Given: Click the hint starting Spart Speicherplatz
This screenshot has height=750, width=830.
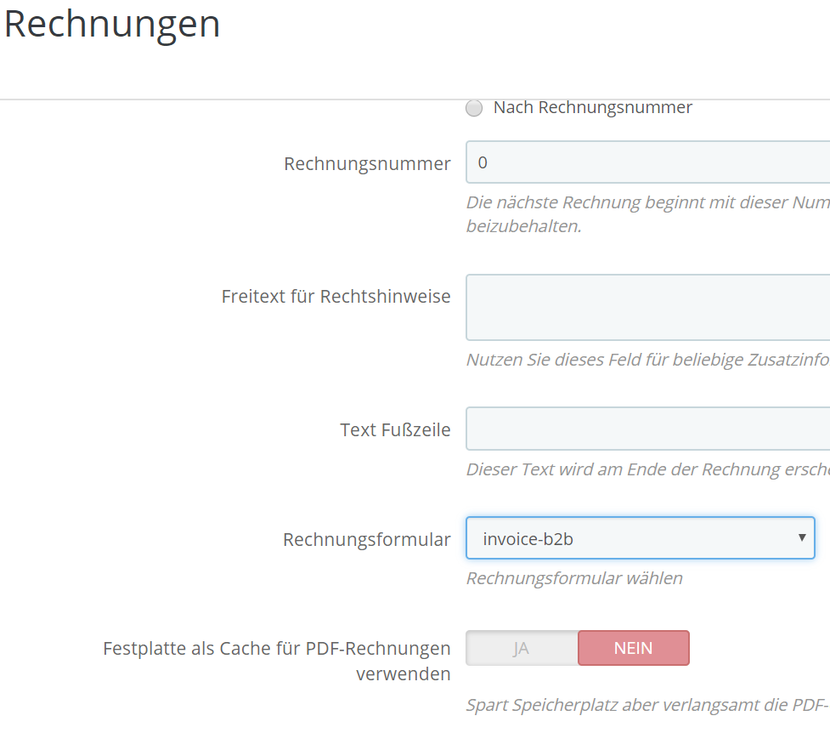Looking at the screenshot, I should tap(647, 705).
